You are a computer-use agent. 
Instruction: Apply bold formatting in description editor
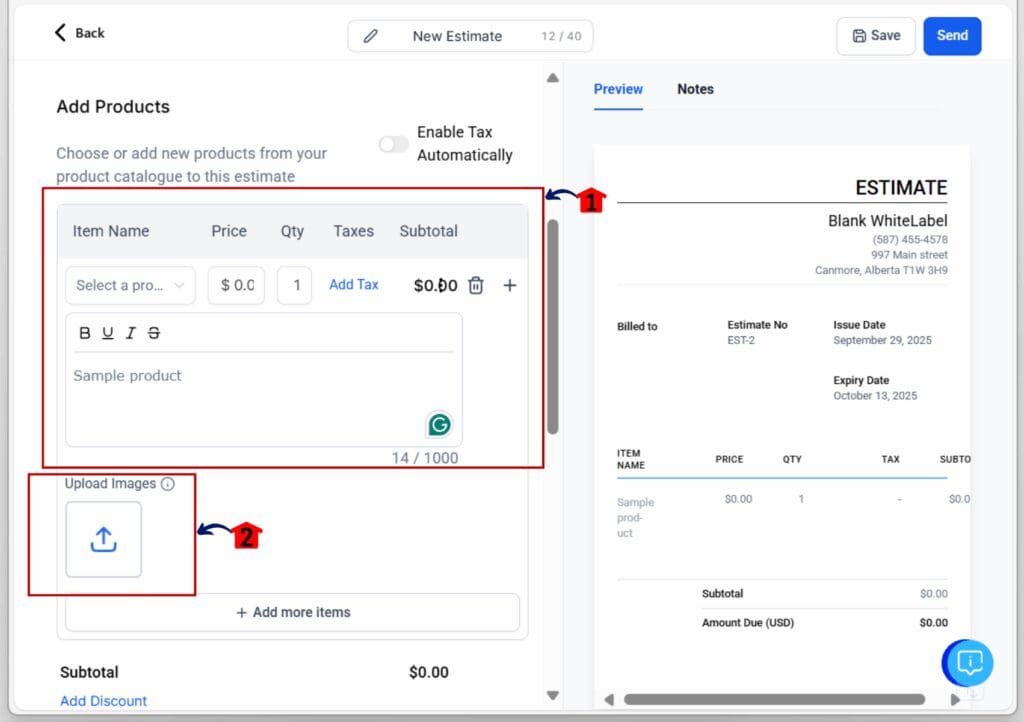[x=85, y=333]
